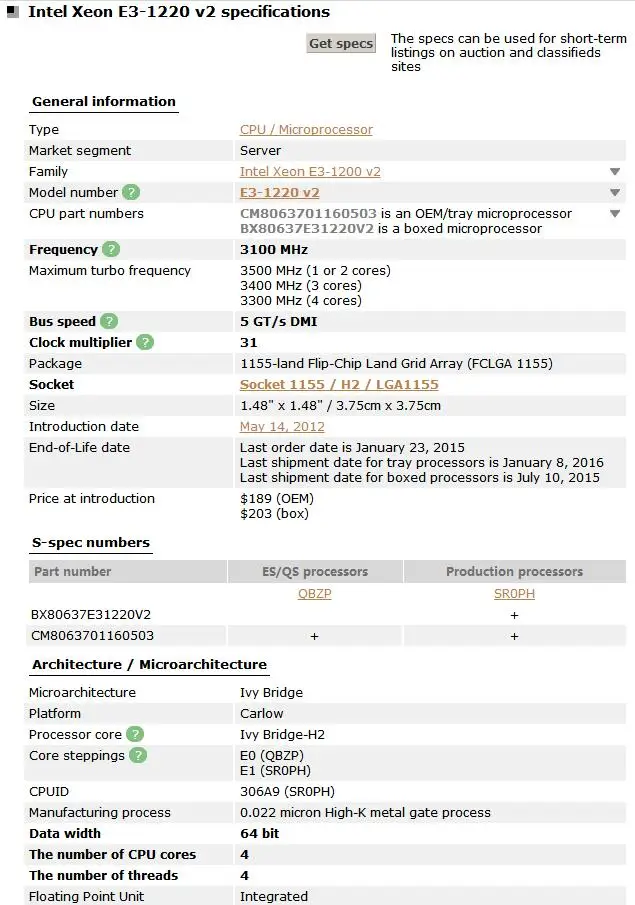
Task: Click help icon beside Core steppings
Action: pyautogui.click(x=138, y=756)
